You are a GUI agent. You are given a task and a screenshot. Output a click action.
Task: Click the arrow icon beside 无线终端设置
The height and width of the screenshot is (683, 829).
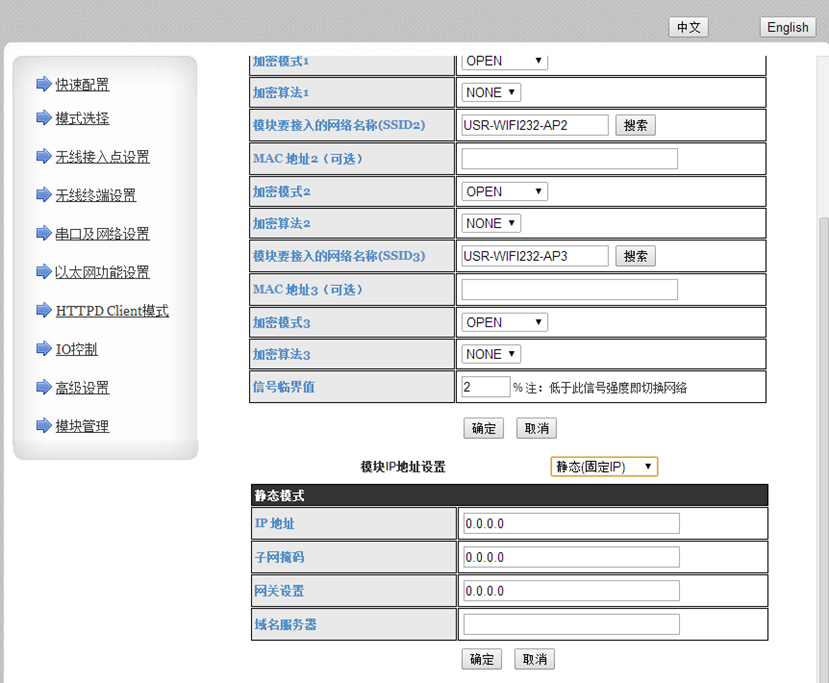43,195
